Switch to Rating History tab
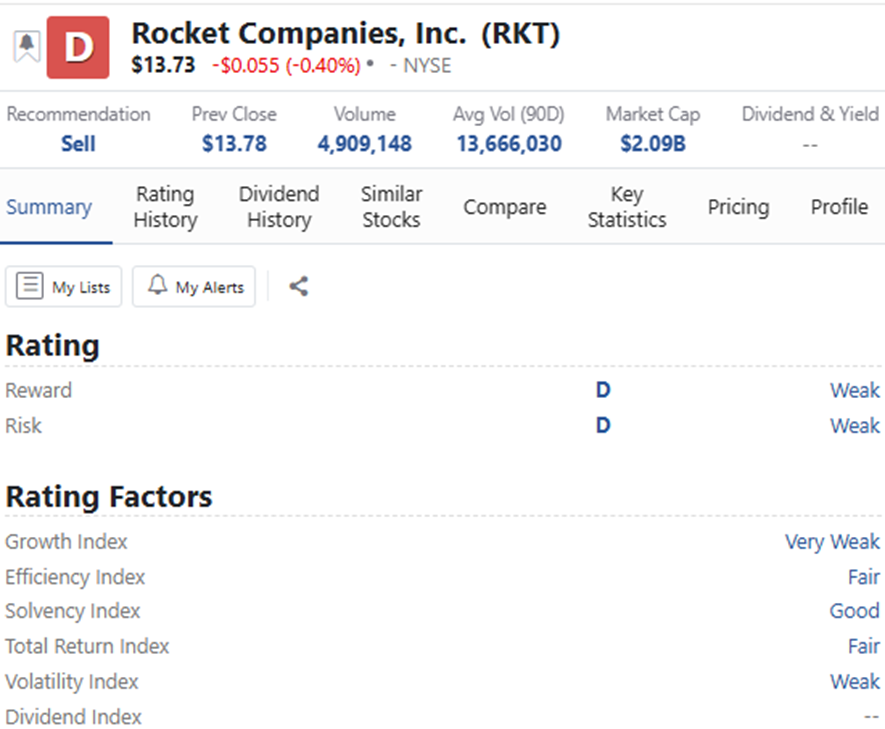Image resolution: width=885 pixels, height=729 pixels. click(165, 207)
